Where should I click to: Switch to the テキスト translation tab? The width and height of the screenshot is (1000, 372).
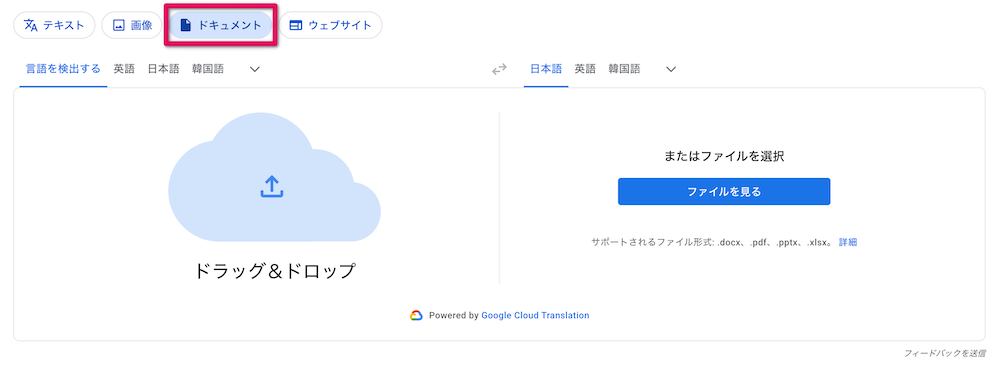coord(54,26)
